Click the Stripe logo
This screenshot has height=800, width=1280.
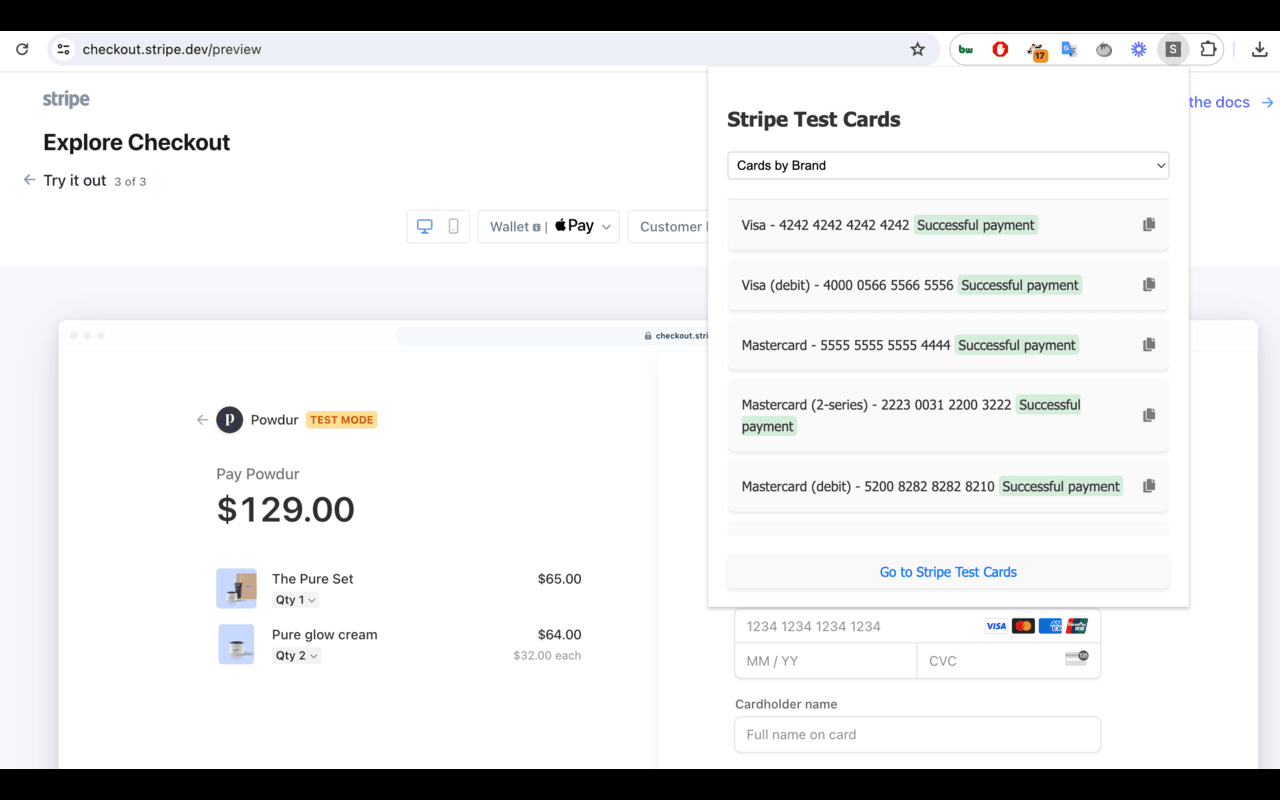point(65,98)
